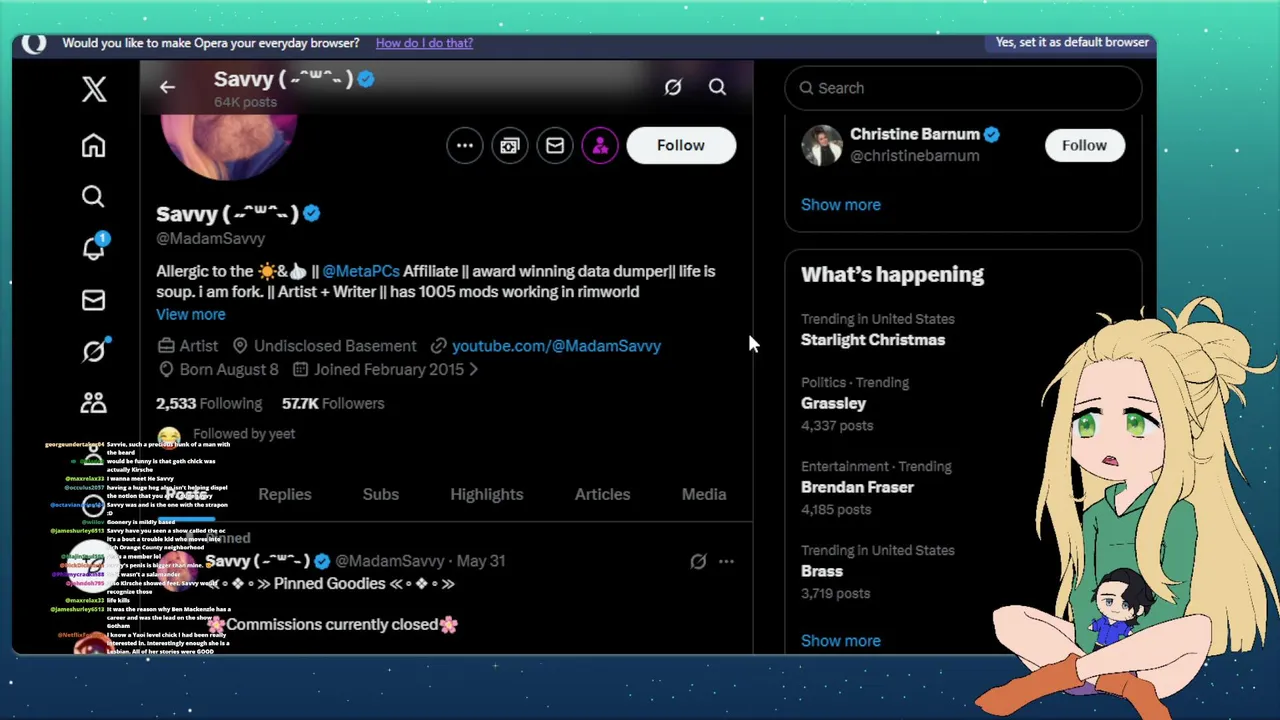Switch to the Articles tab

point(602,494)
